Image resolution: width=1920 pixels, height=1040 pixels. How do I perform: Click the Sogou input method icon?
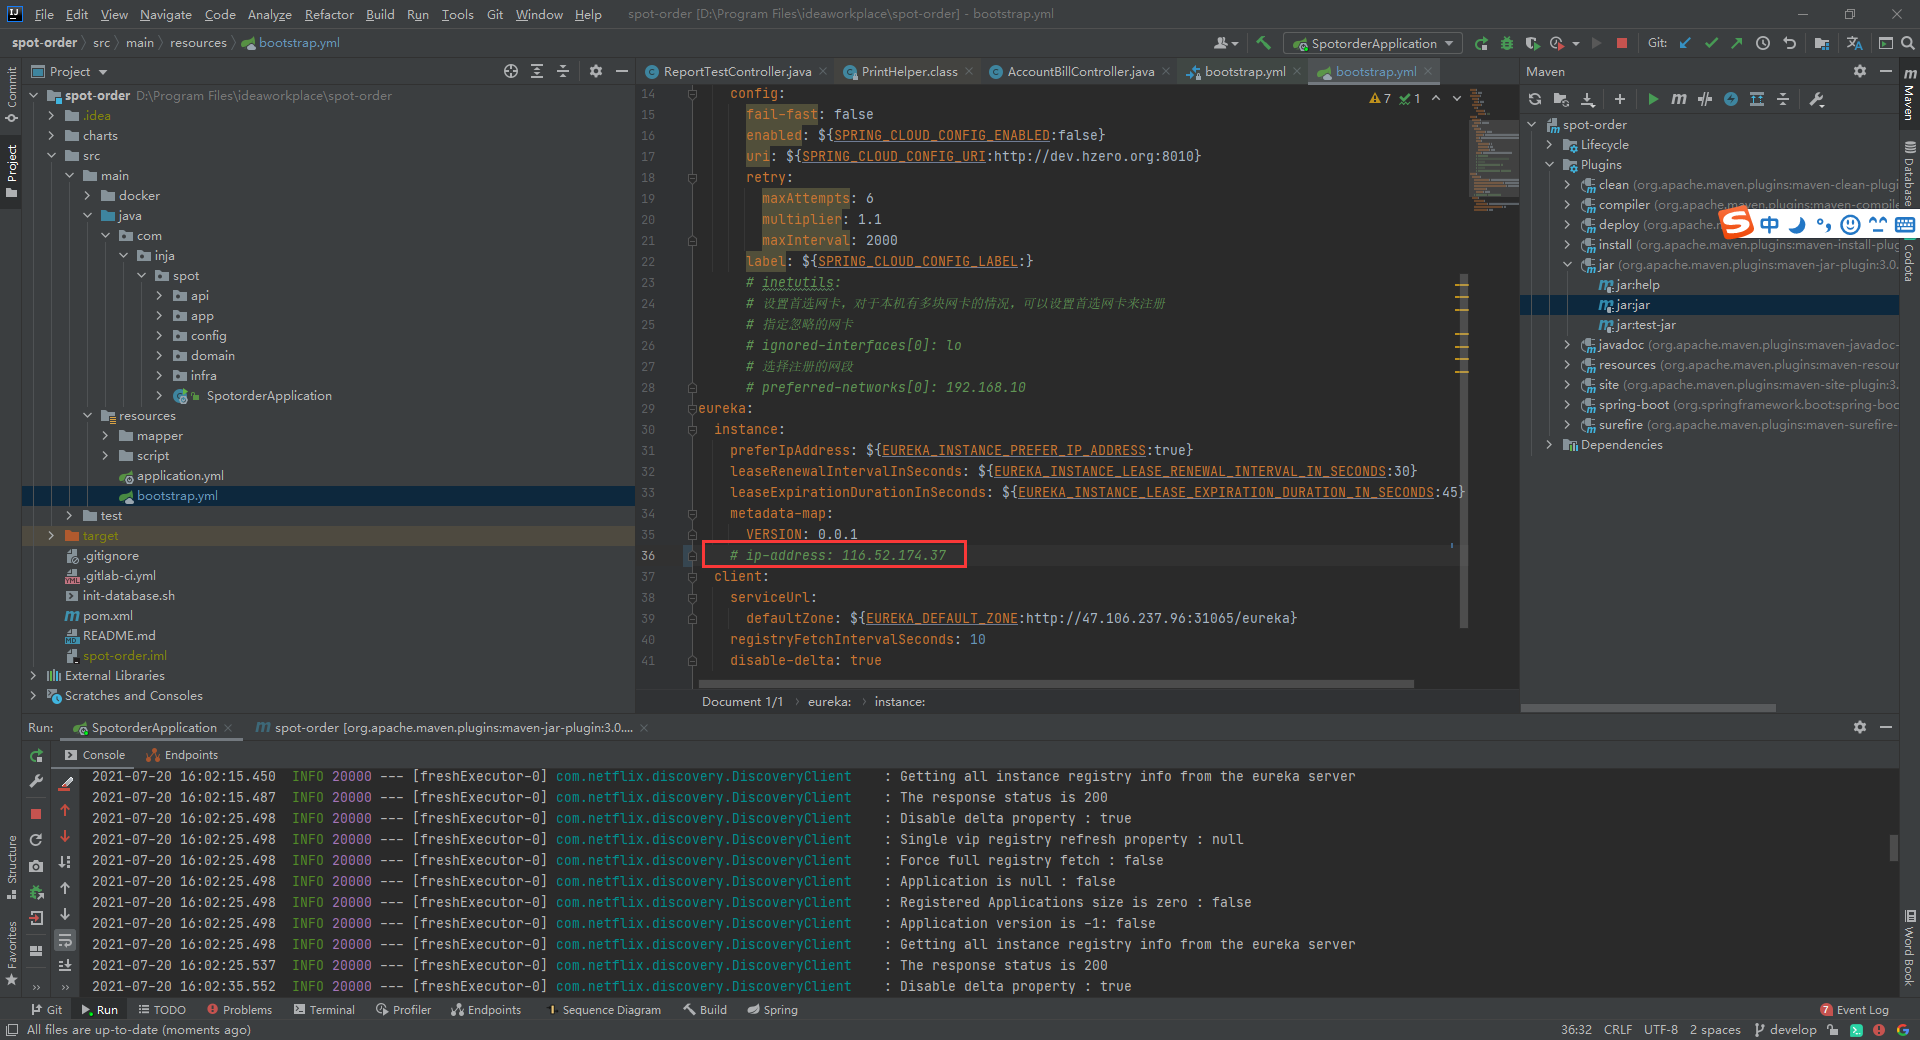click(x=1736, y=223)
